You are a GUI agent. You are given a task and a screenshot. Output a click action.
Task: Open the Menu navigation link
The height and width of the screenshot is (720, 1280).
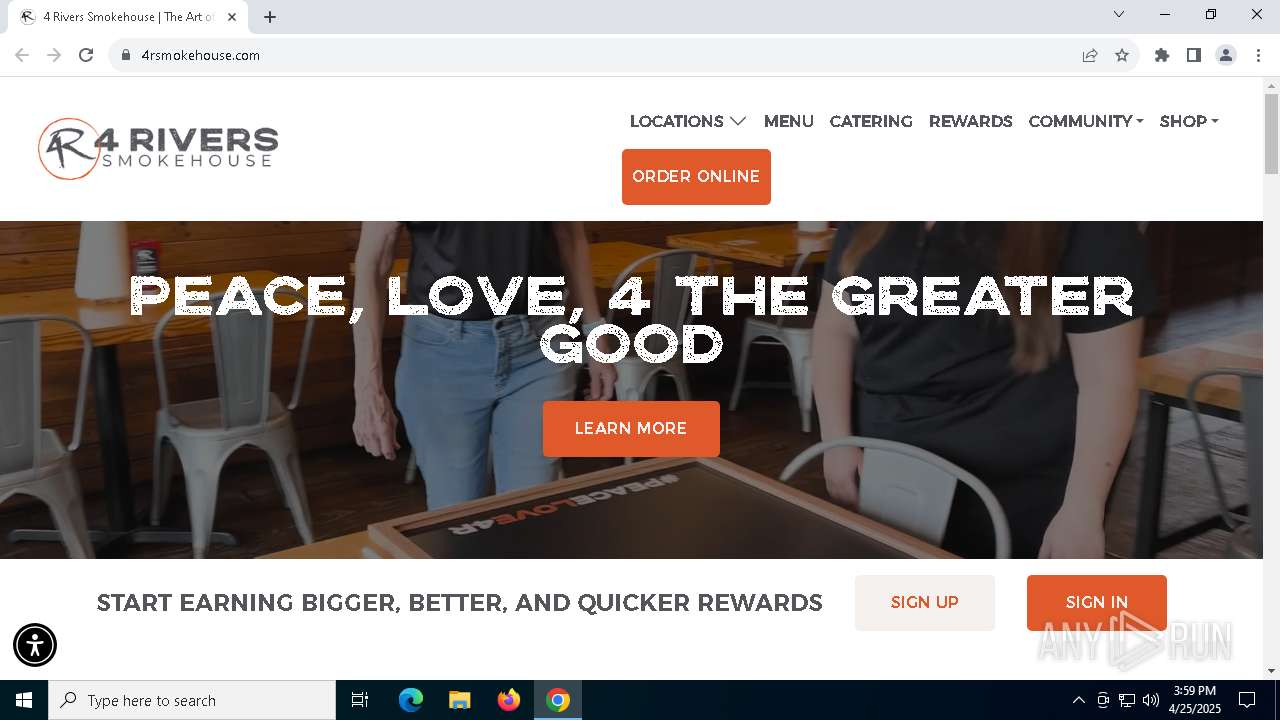click(789, 121)
